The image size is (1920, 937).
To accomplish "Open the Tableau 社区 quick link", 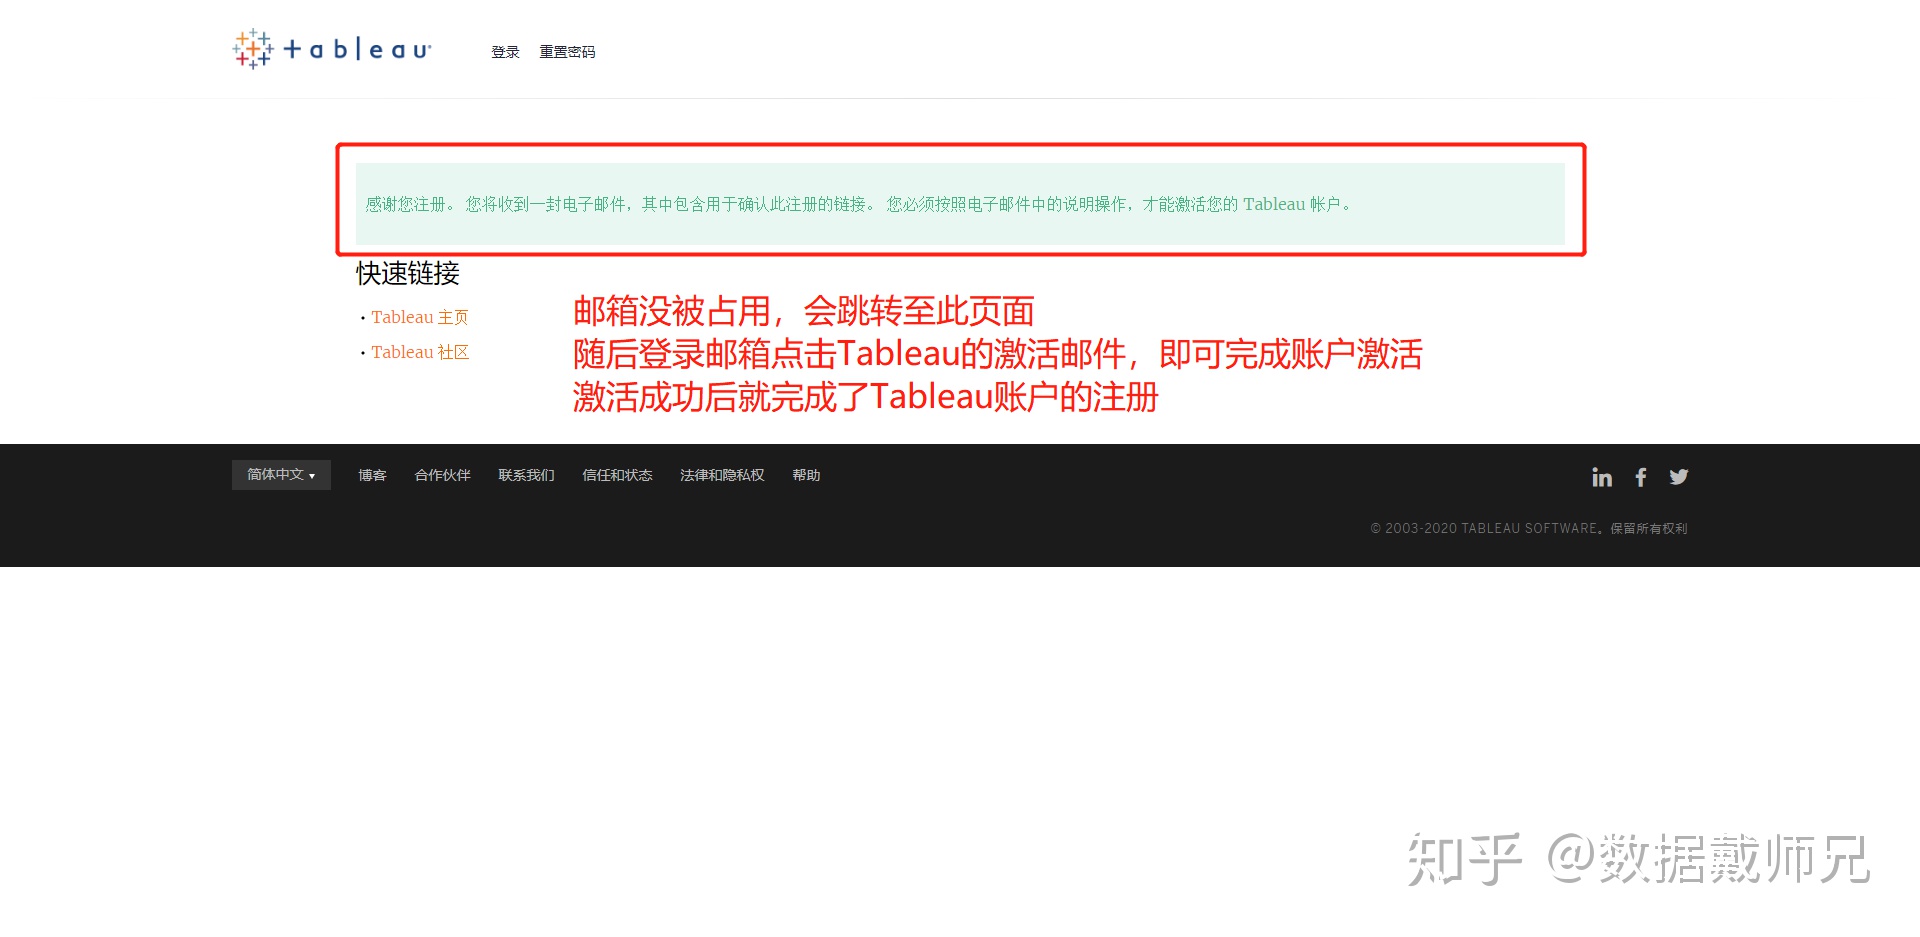I will pos(420,352).
